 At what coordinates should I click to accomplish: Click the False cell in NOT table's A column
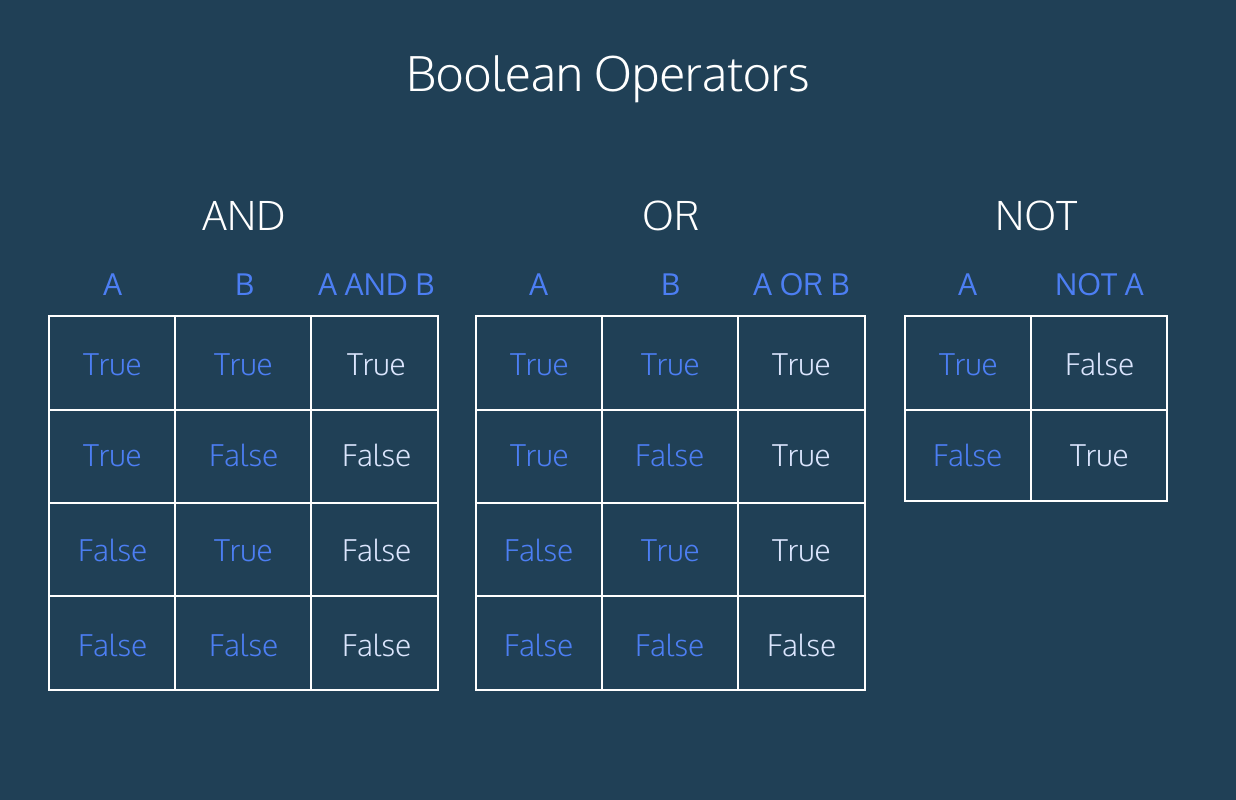pos(967,456)
